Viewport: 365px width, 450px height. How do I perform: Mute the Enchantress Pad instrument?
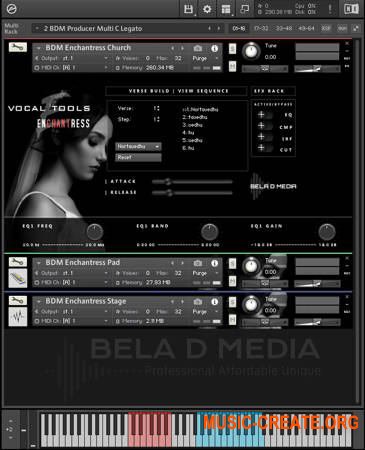[232, 281]
